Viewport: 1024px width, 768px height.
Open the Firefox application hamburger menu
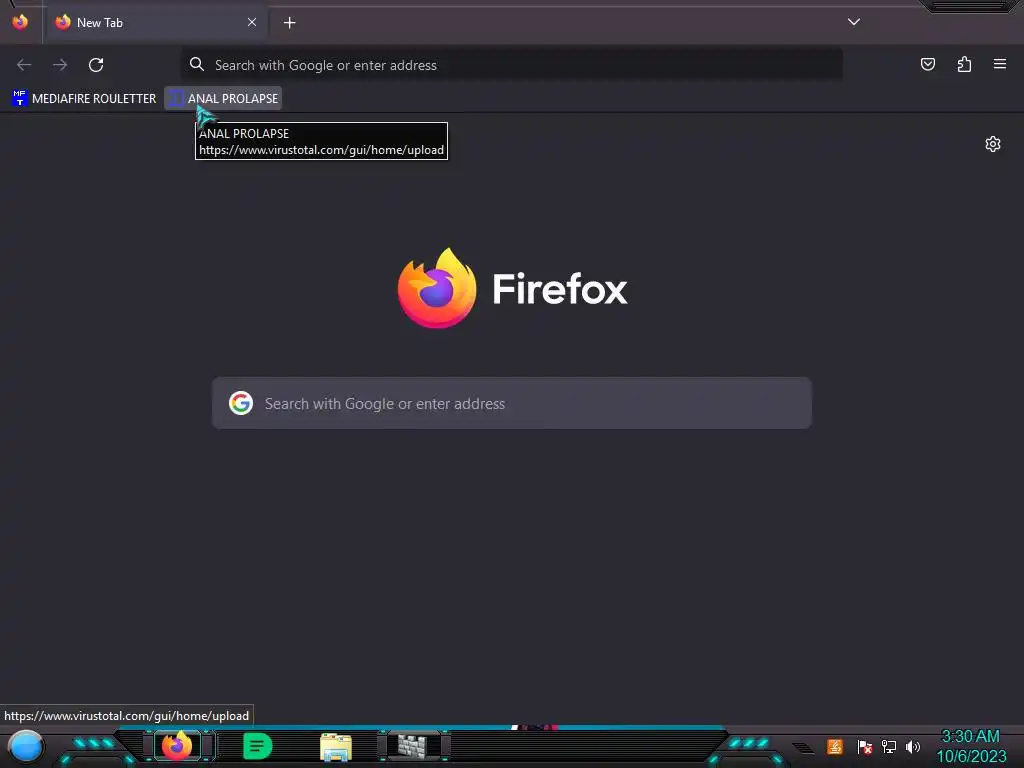coord(1000,64)
